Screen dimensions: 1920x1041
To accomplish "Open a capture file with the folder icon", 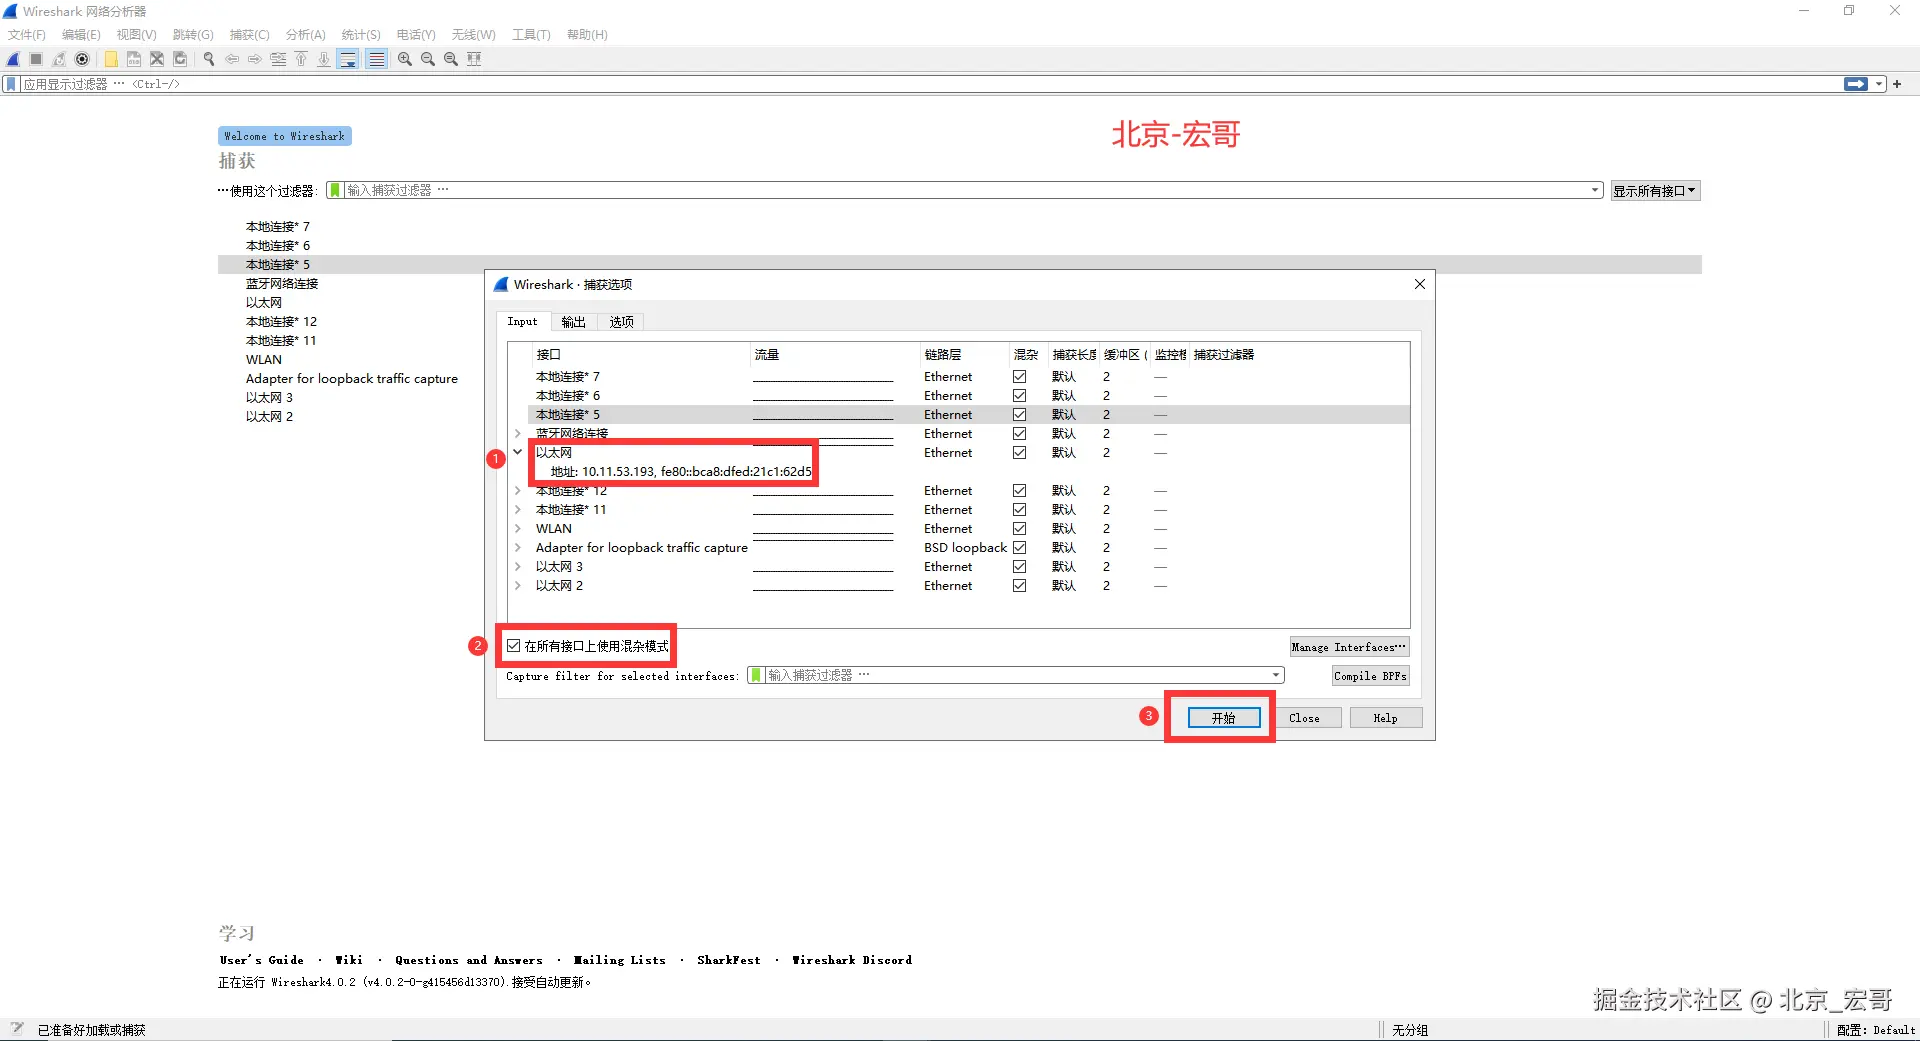I will click(x=111, y=59).
